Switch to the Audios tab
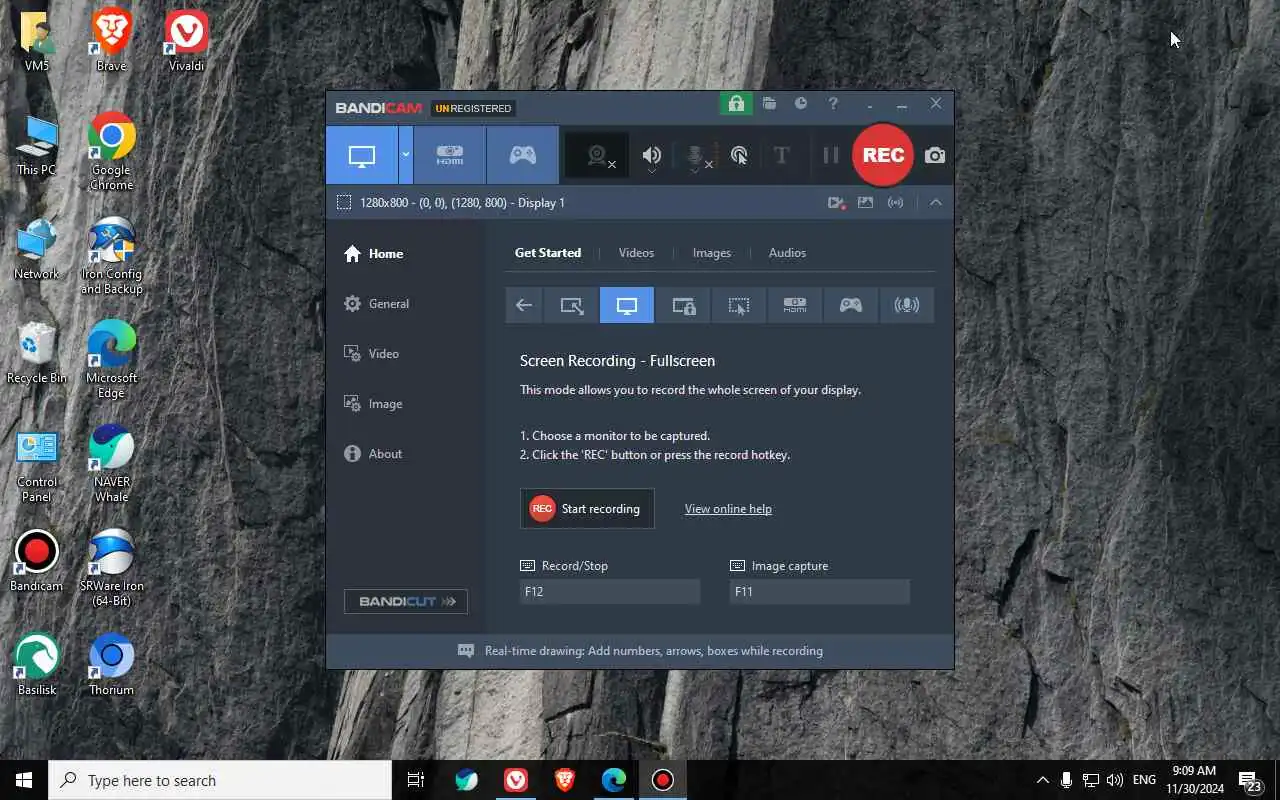This screenshot has height=800, width=1280. click(787, 253)
